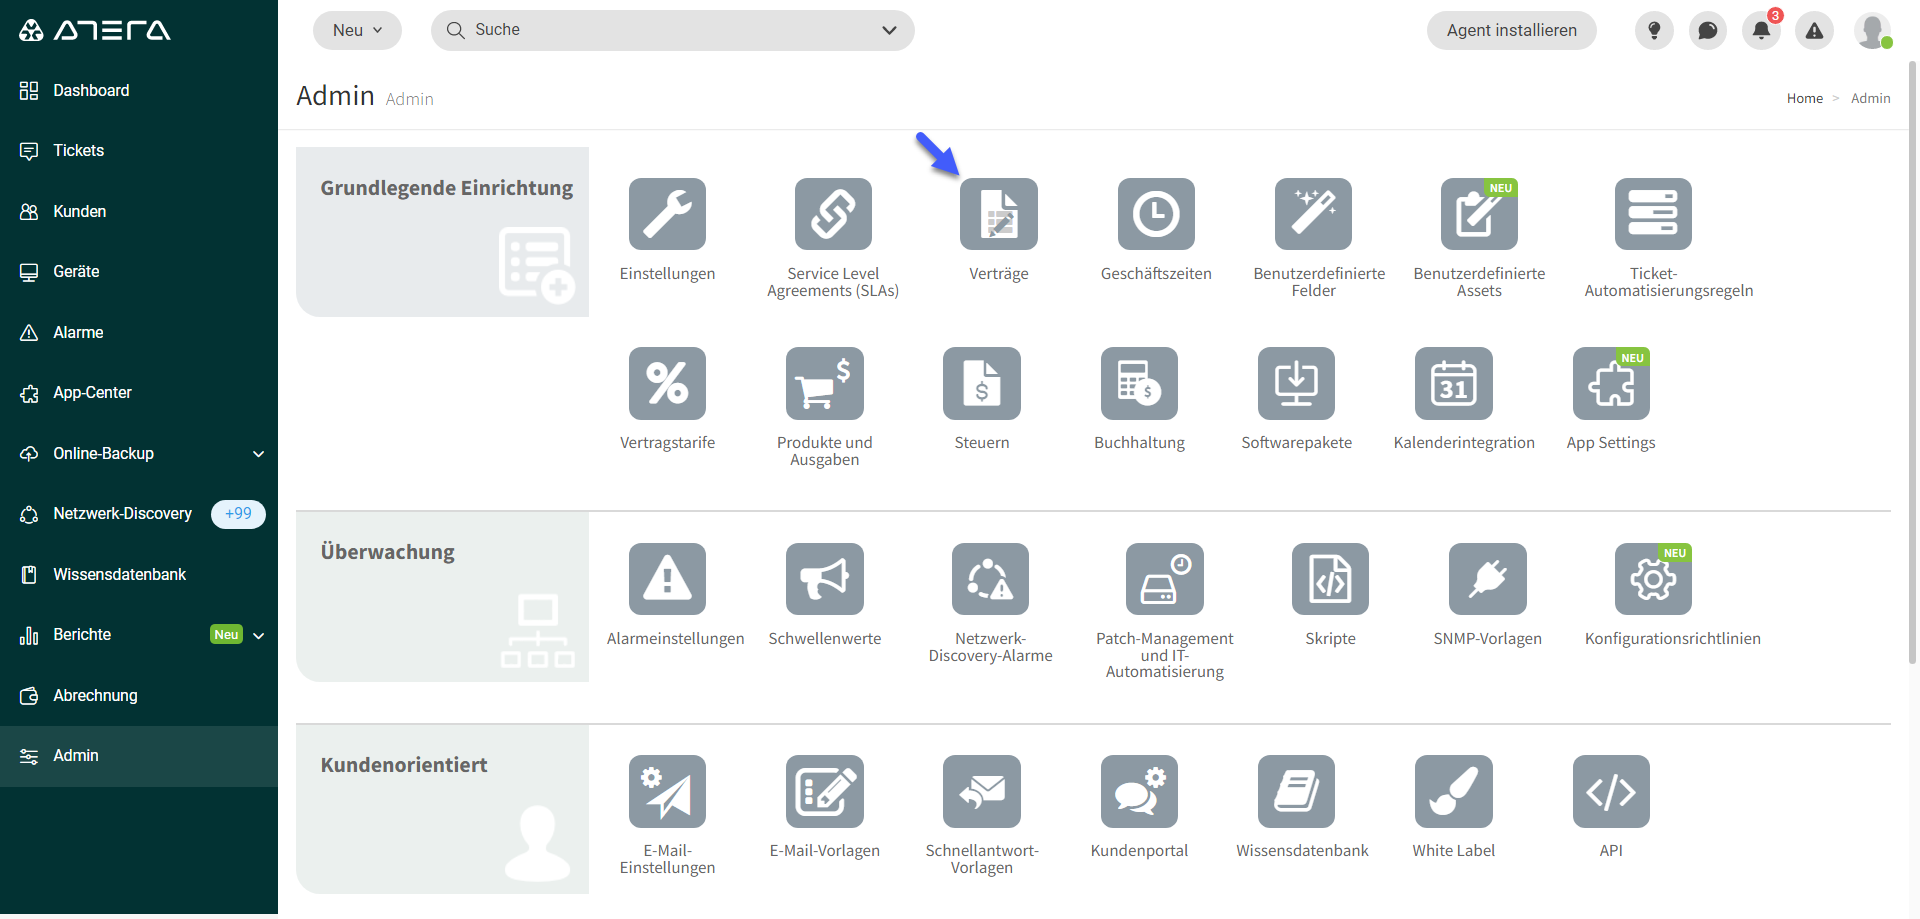Open the E-Mail-Vorlagen edit icon
Screen dimensions: 1920x919
click(x=825, y=791)
